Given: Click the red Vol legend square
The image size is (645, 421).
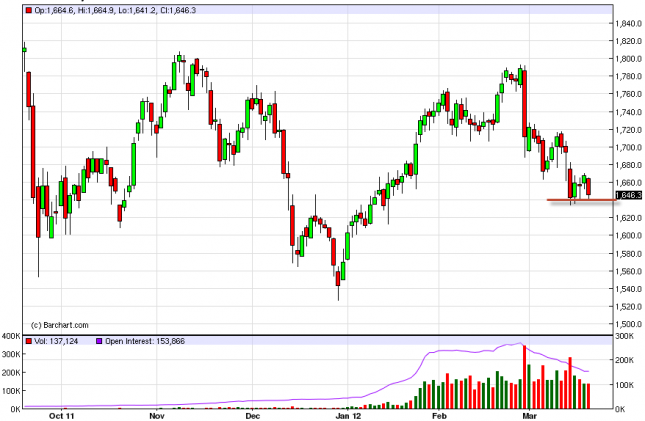Looking at the screenshot, I should tap(28, 341).
